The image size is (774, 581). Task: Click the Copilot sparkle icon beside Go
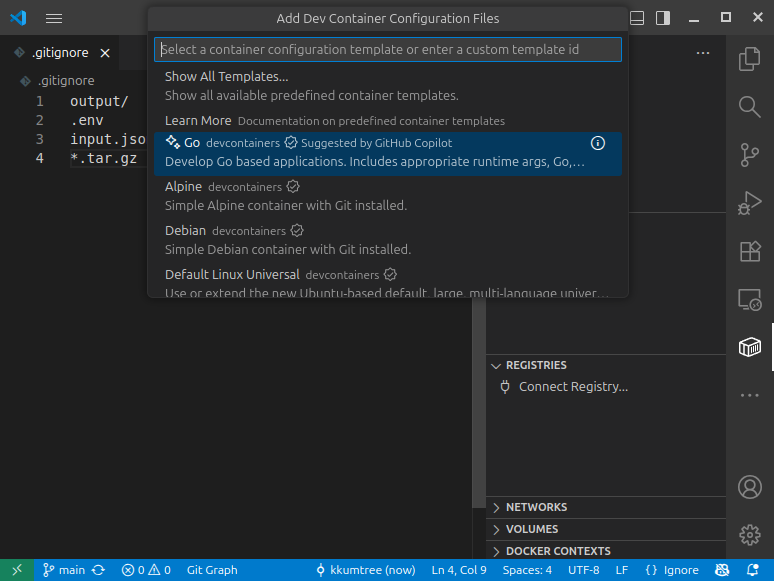tap(173, 142)
